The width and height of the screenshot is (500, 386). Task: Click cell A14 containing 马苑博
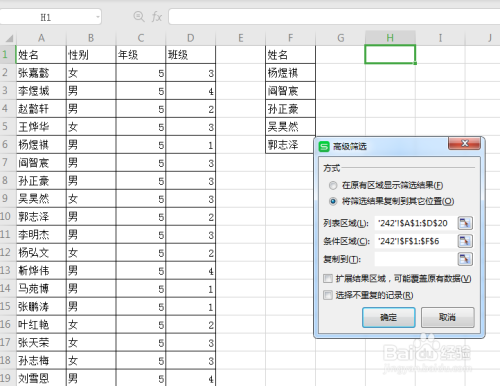(41, 288)
